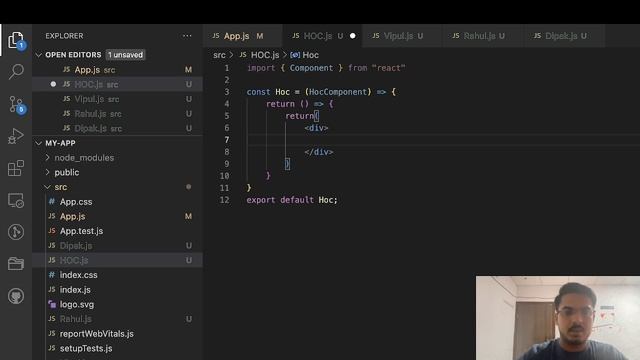Click the export default Hoc statement
This screenshot has width=640, height=360.
292,200
